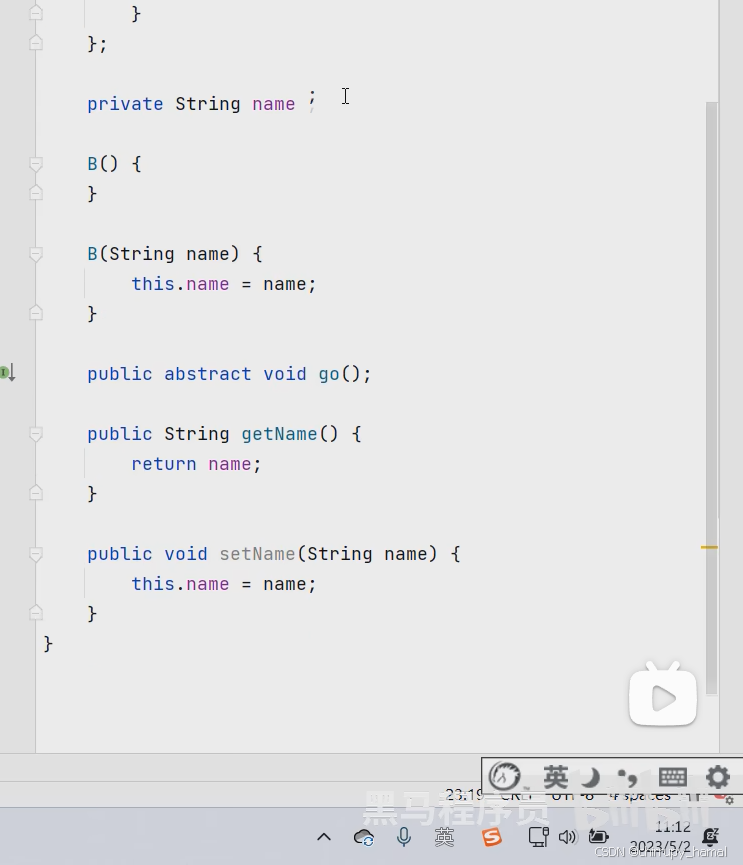743x865 pixels.
Task: Click 'this' inside the setName body
Action: point(153,584)
